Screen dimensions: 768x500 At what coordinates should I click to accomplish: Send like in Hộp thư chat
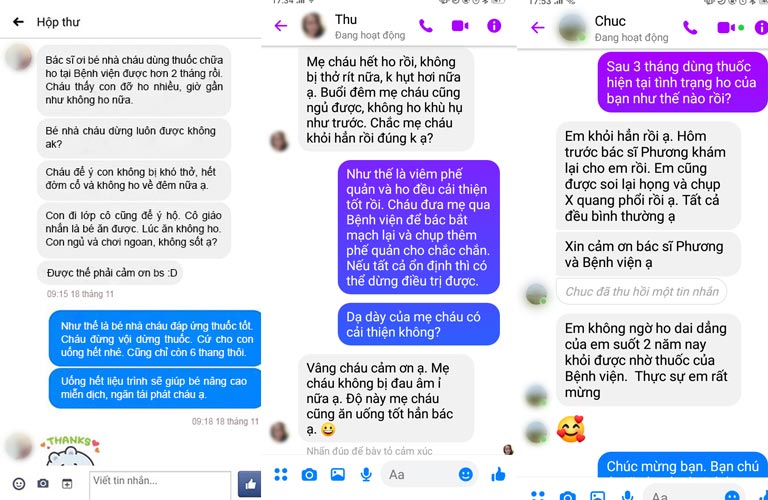pos(249,484)
